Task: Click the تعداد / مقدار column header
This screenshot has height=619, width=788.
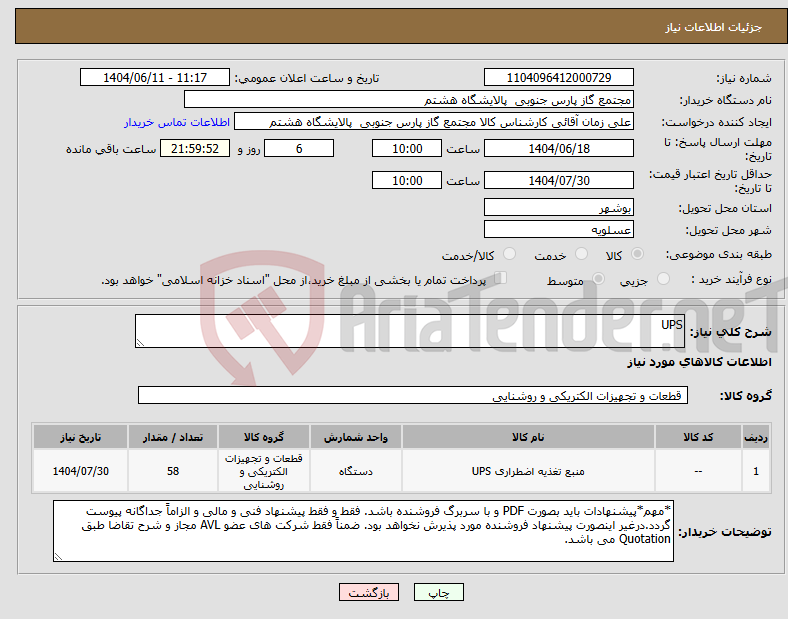Action: tap(173, 437)
